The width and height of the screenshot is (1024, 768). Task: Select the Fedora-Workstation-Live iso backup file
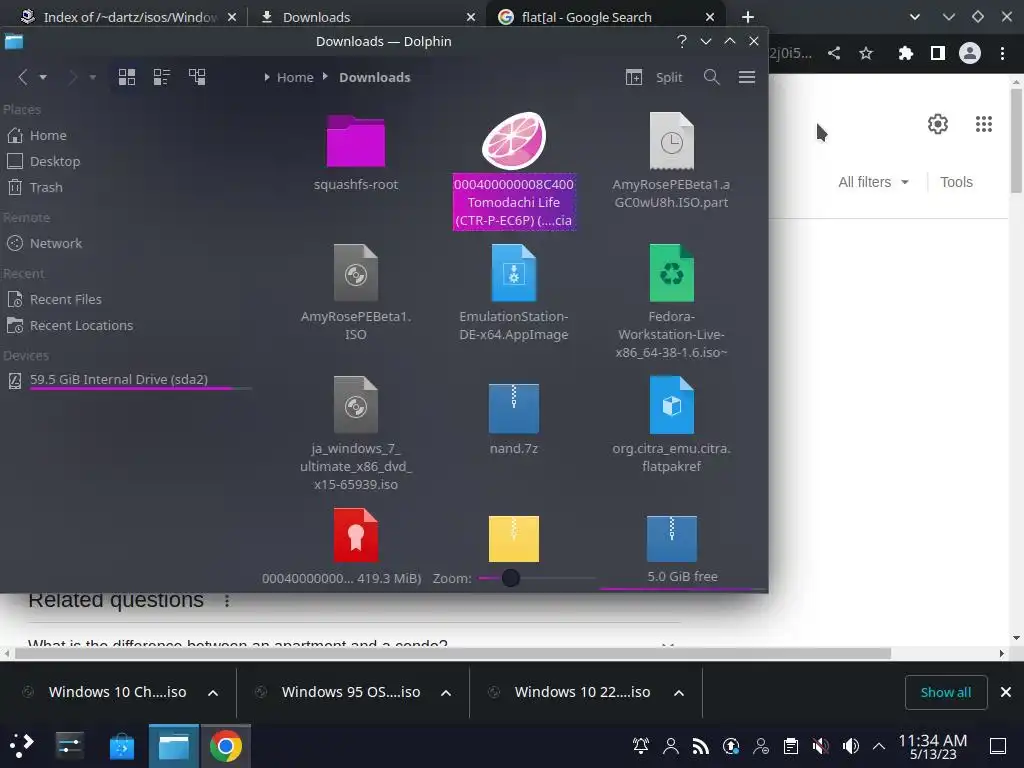pyautogui.click(x=671, y=302)
